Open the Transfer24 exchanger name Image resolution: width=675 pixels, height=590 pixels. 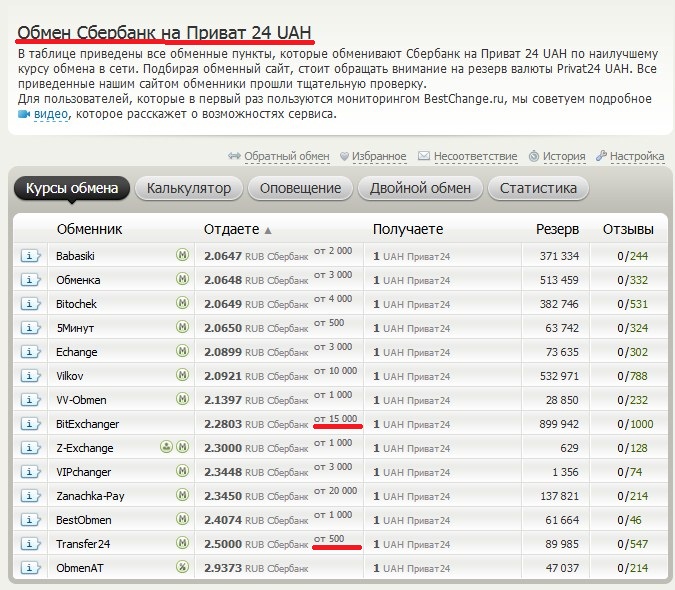pos(83,544)
